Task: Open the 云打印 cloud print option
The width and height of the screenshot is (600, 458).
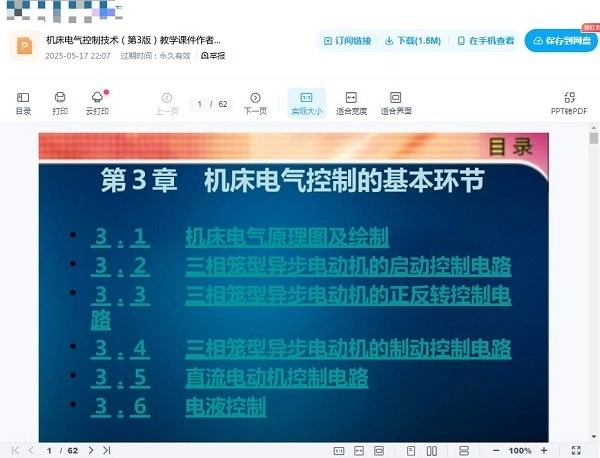Action: tap(97, 102)
